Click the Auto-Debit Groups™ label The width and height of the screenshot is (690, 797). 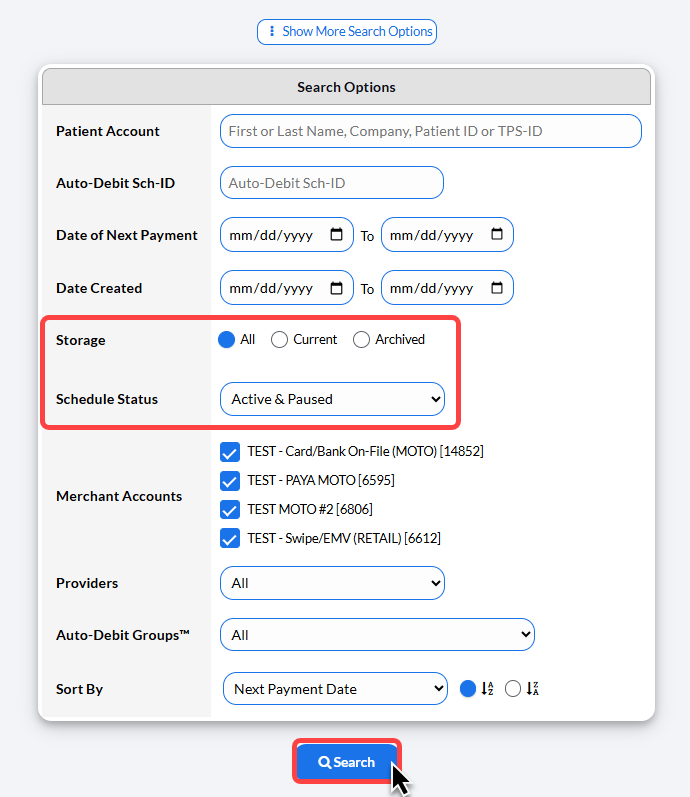(x=123, y=635)
